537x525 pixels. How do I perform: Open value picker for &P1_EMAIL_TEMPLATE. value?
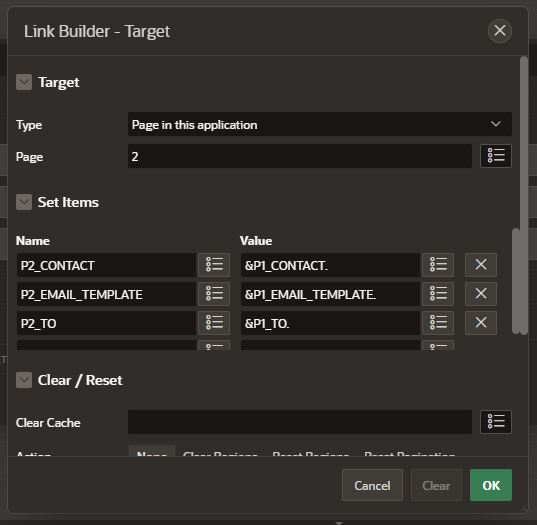tap(438, 294)
